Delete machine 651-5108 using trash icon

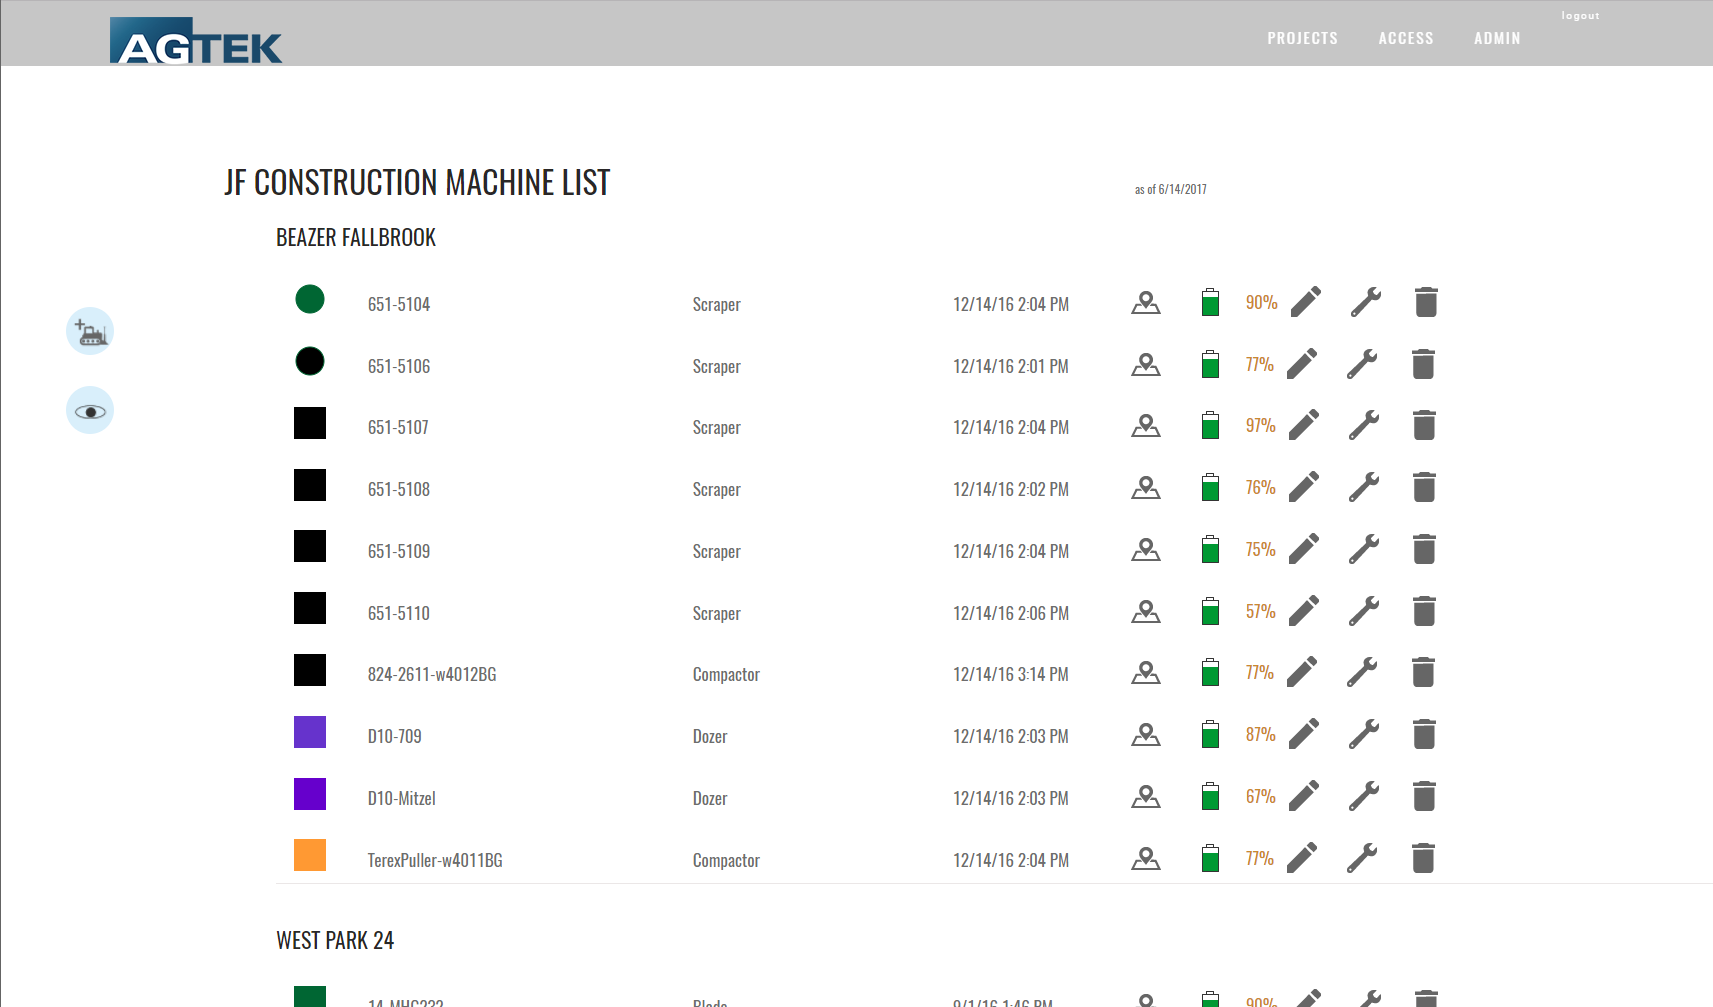[x=1424, y=488]
